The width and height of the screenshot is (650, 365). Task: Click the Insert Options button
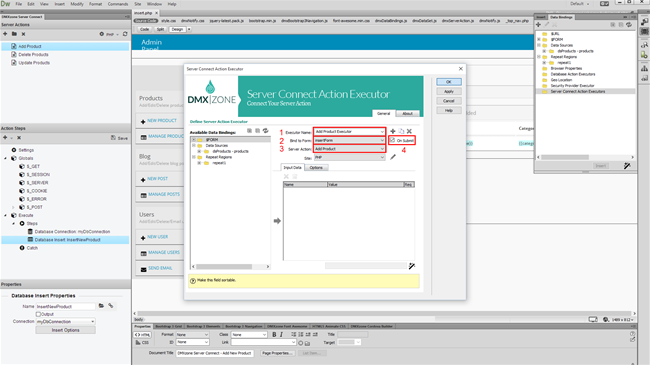pyautogui.click(x=65, y=330)
